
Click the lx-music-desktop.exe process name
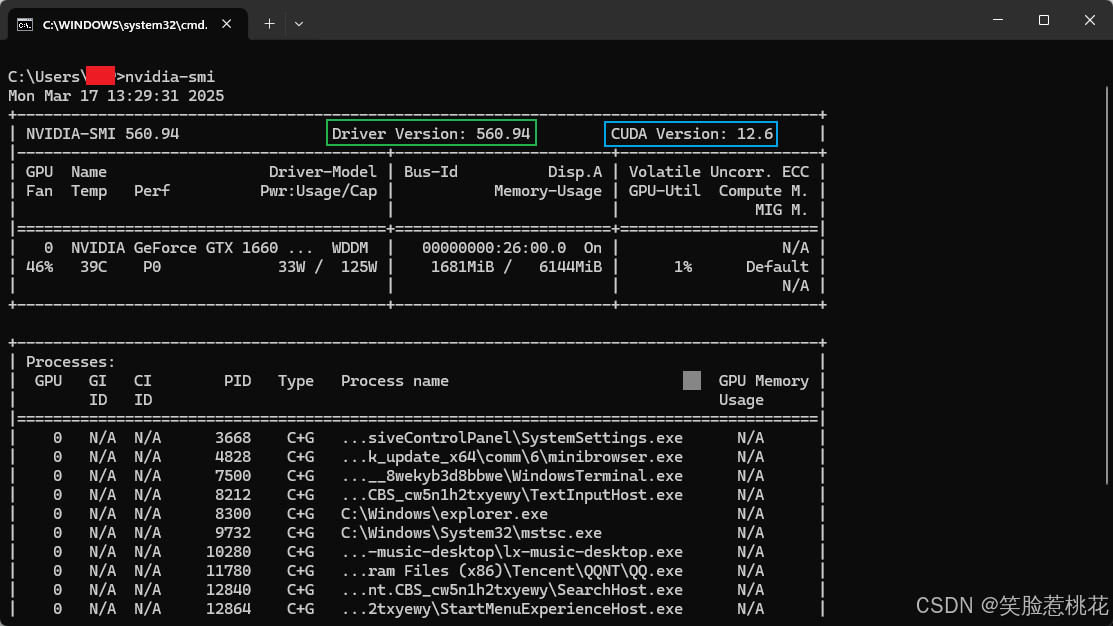coord(512,552)
